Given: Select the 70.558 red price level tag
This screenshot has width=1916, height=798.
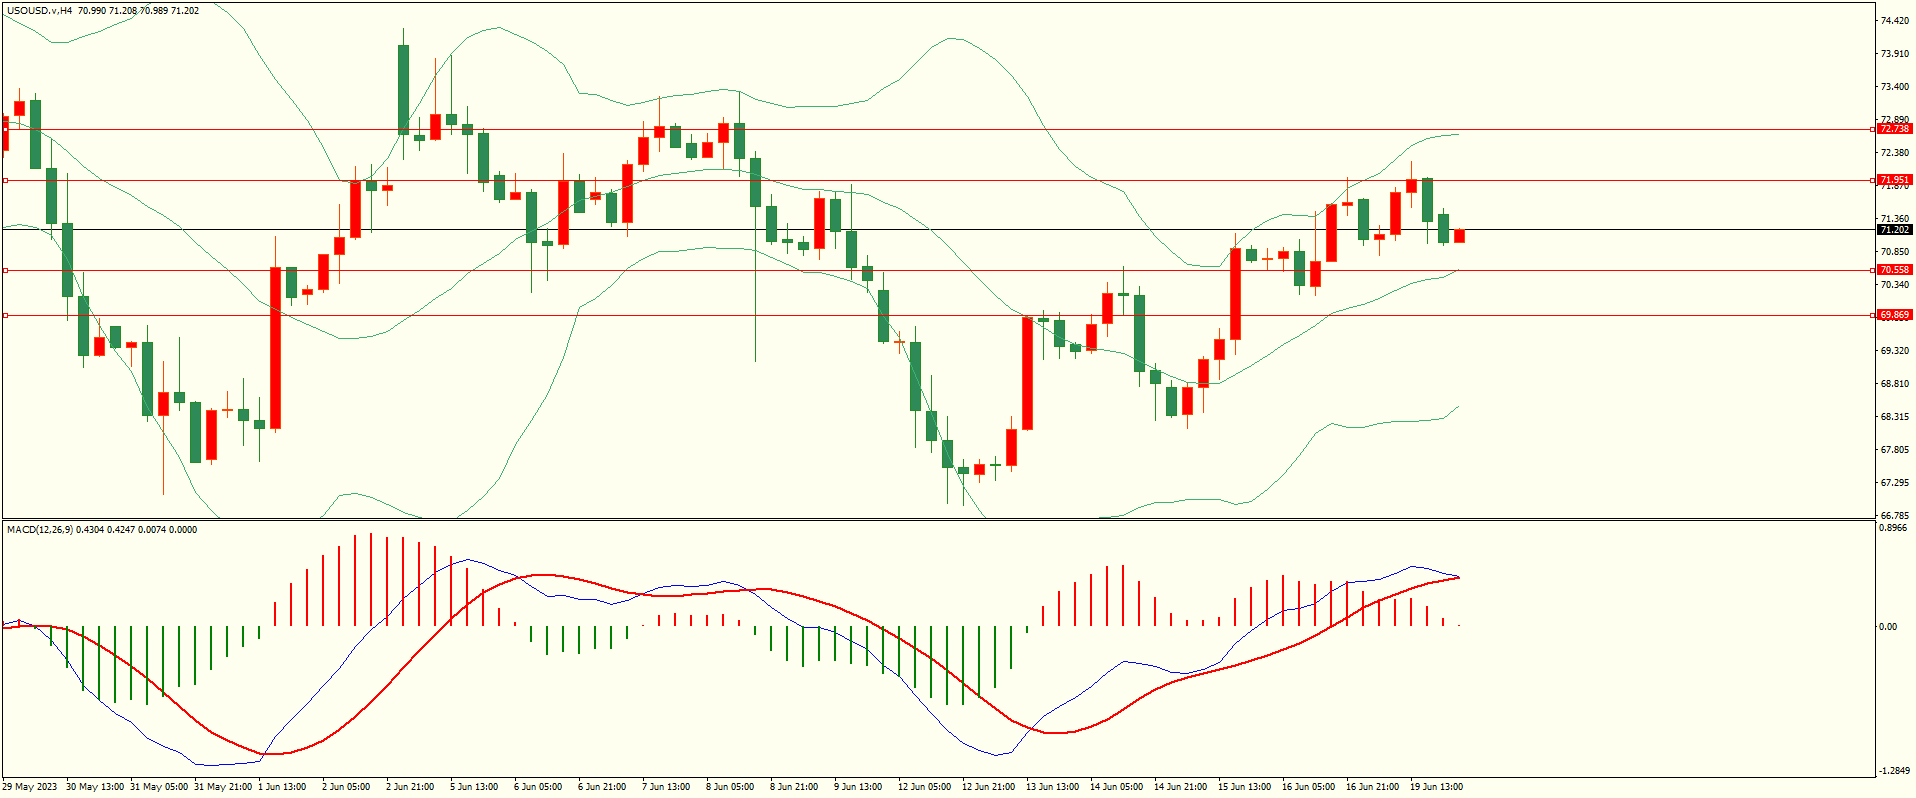Looking at the screenshot, I should pos(1894,270).
